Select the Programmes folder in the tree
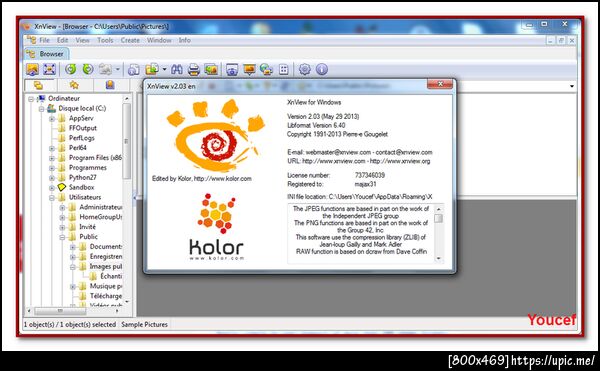Screen dimensions: 600x371 tap(88, 168)
